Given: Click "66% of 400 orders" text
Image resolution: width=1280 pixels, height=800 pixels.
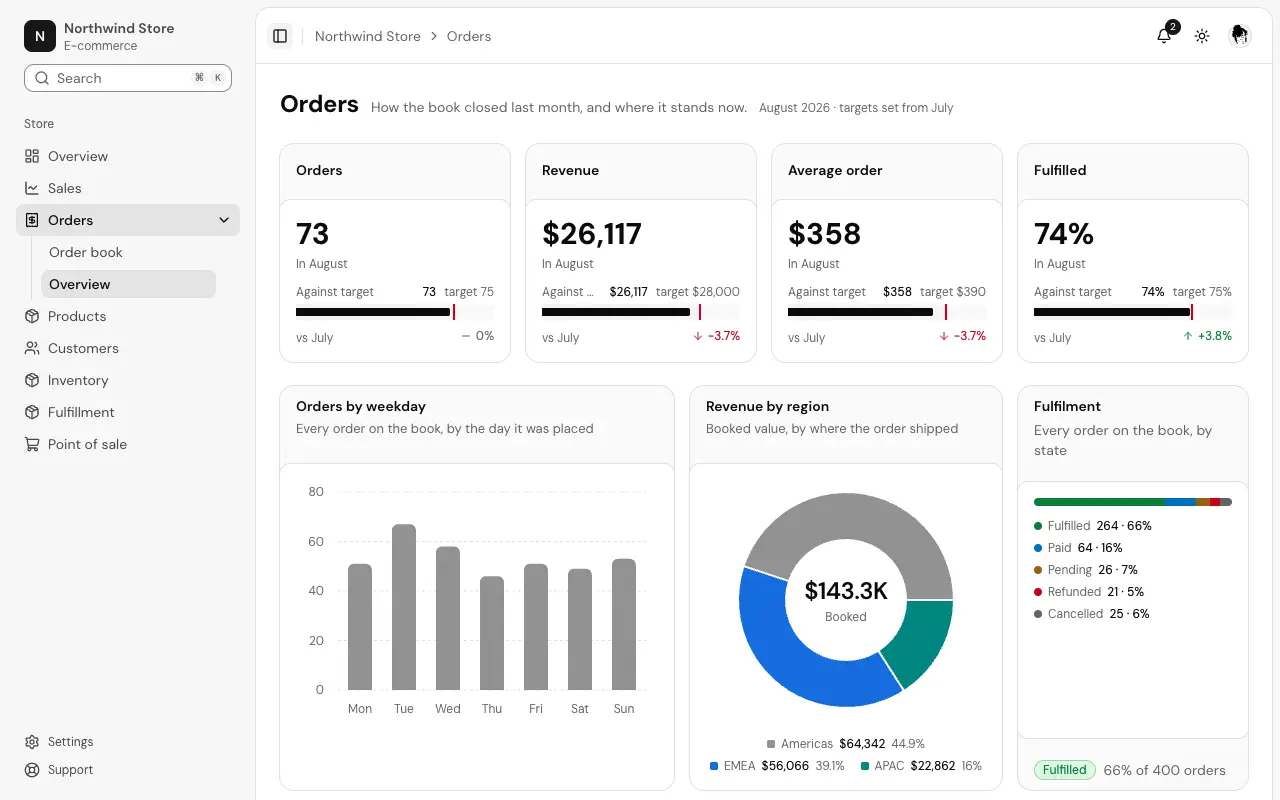Looking at the screenshot, I should click(1164, 770).
